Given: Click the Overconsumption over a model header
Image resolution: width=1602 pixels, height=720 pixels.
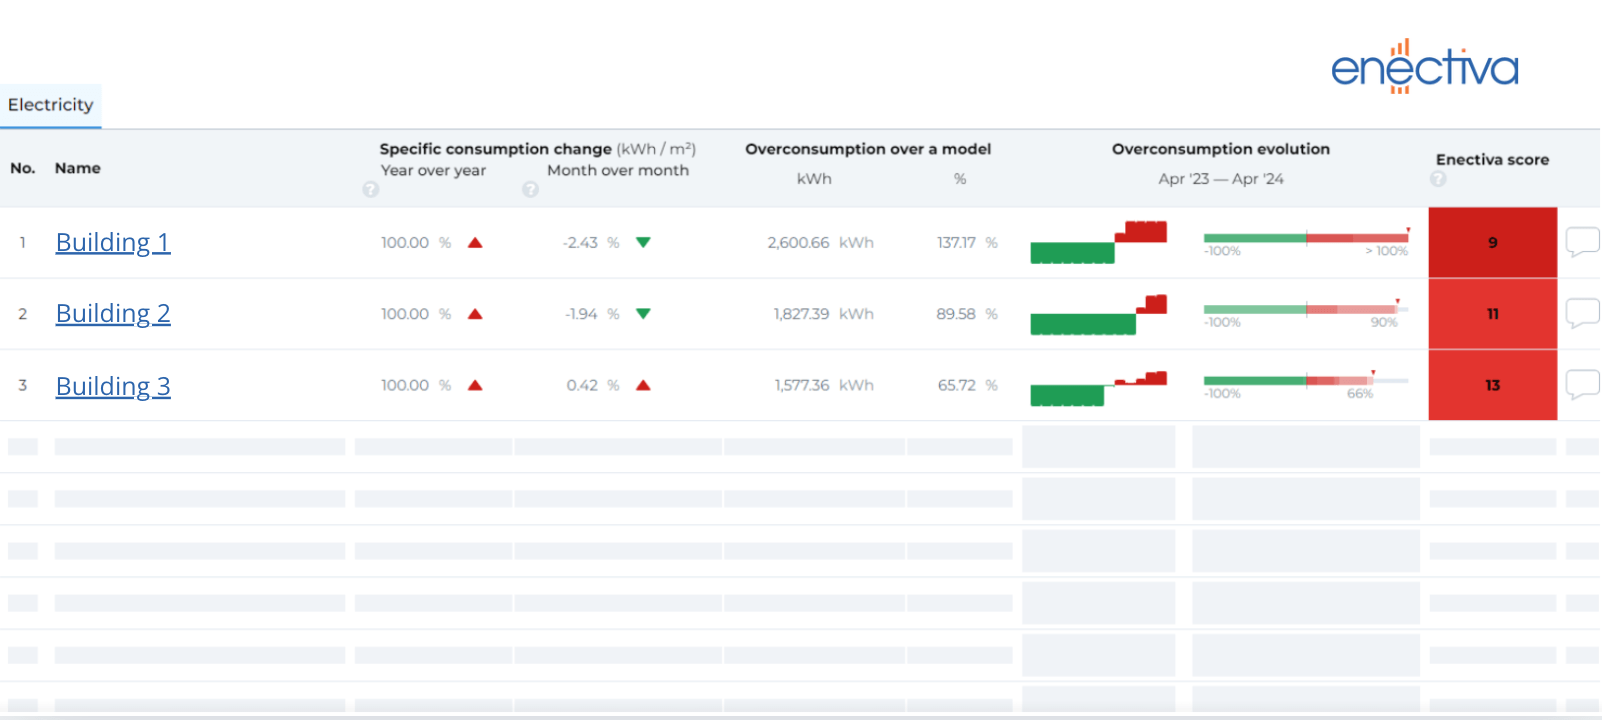Looking at the screenshot, I should pyautogui.click(x=867, y=149).
